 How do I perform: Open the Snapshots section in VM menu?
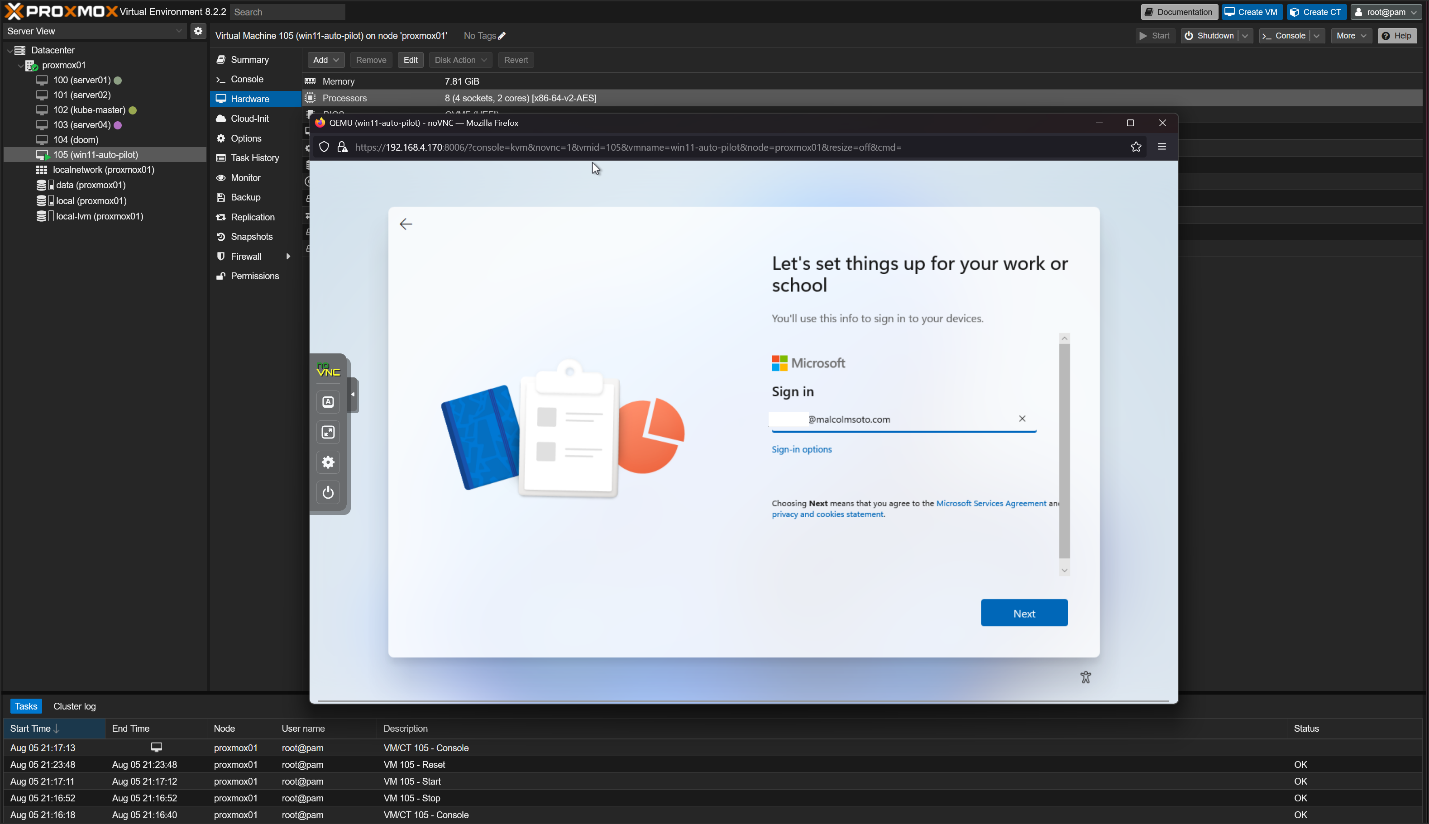tap(251, 237)
